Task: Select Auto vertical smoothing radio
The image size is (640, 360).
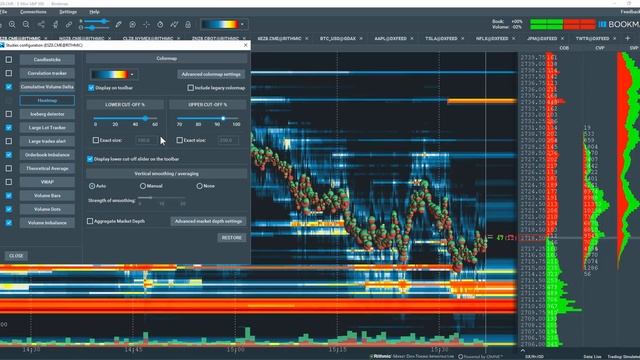Action: 92,186
